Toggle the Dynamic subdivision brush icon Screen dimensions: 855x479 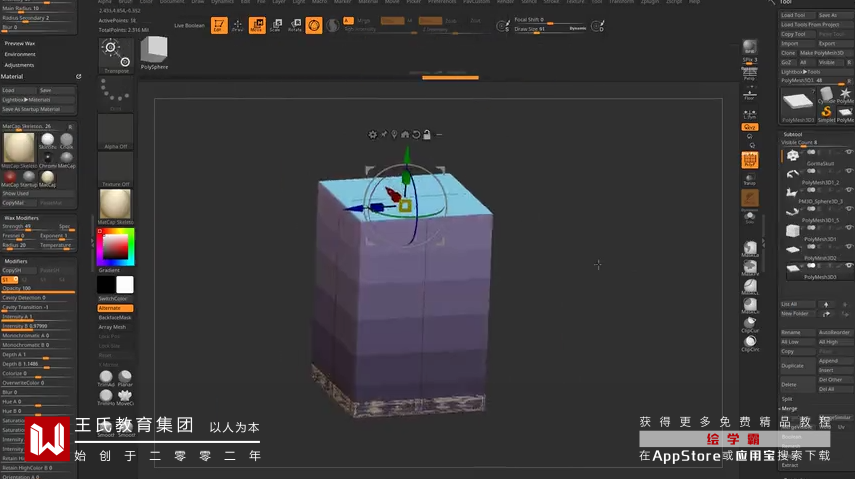coord(750,199)
